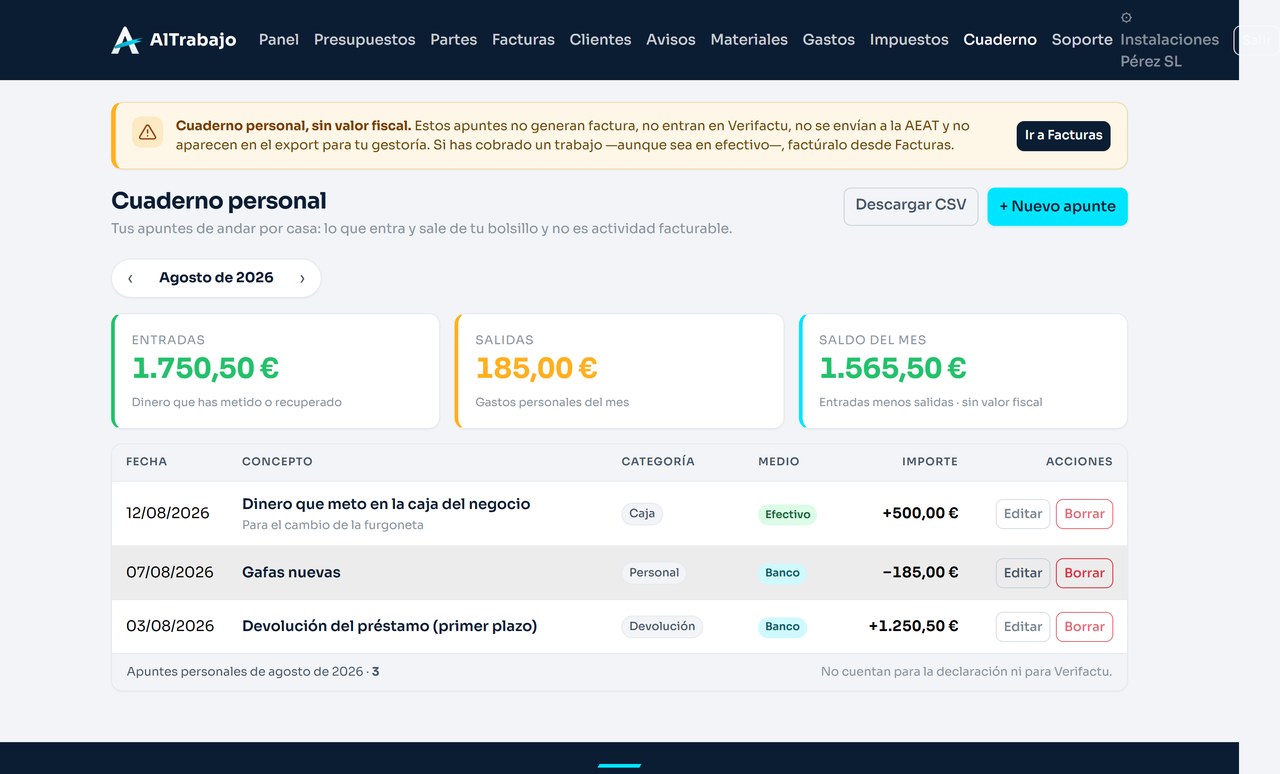The width and height of the screenshot is (1280, 774).
Task: Click the gear icon above Instalaciones Pérez SL
Action: pyautogui.click(x=1126, y=18)
